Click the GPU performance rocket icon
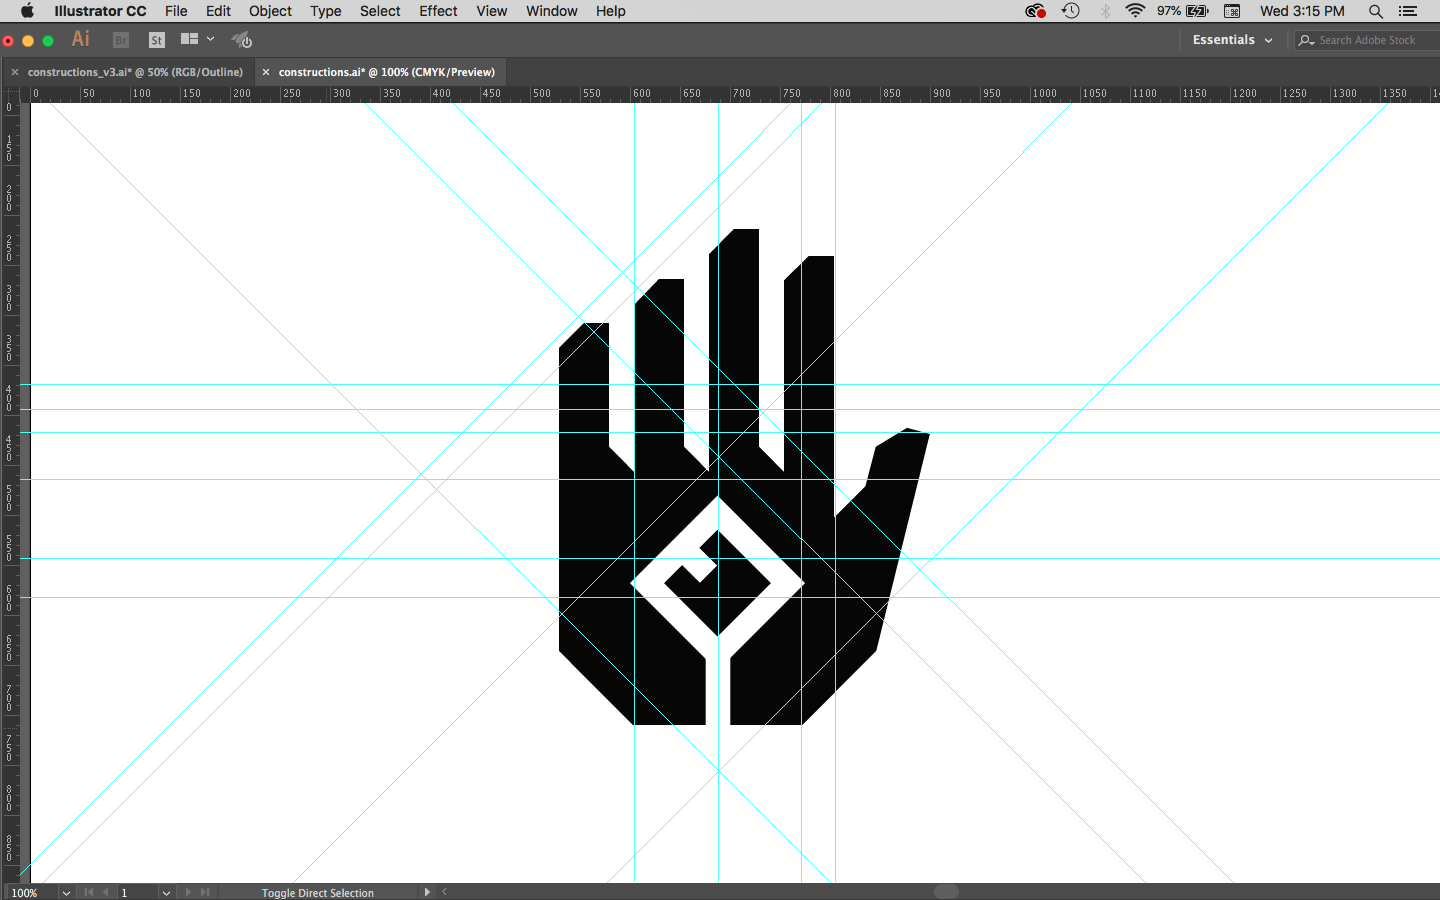 click(242, 40)
